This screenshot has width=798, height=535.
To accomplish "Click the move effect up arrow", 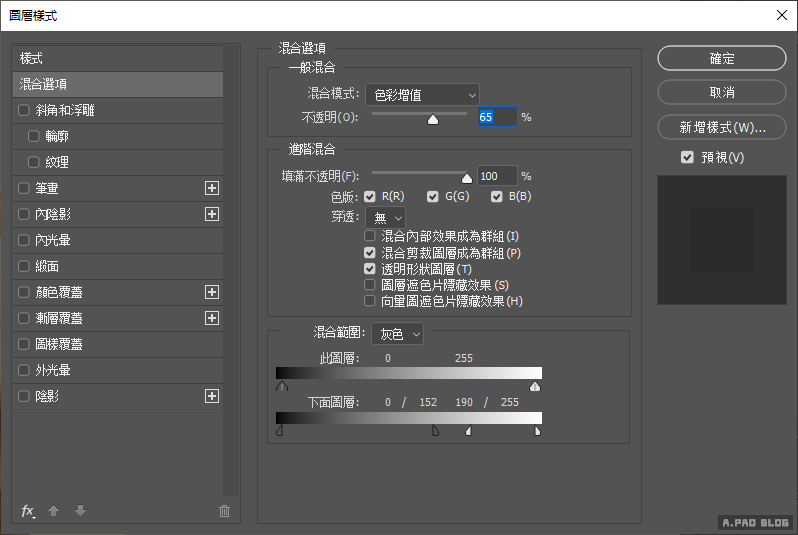I will [54, 511].
